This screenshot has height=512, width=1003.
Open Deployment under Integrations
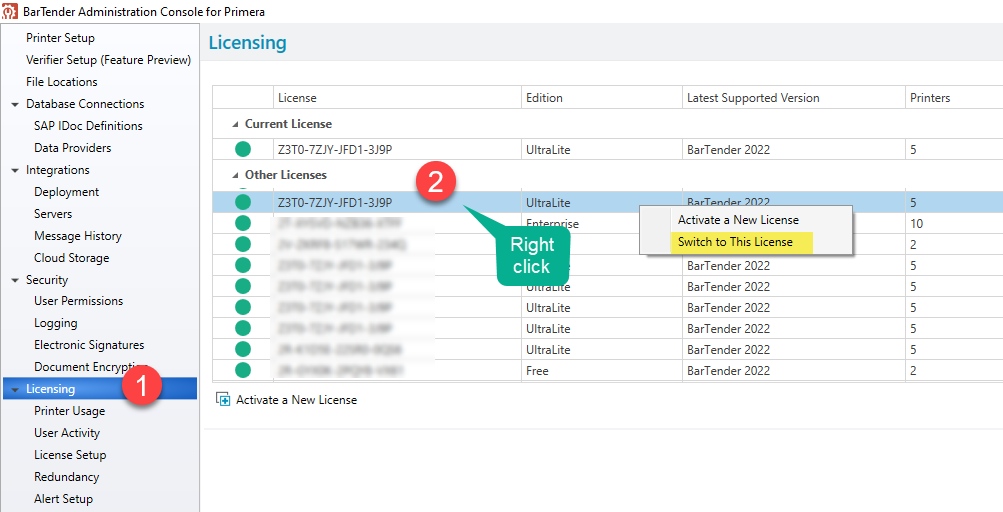[67, 192]
